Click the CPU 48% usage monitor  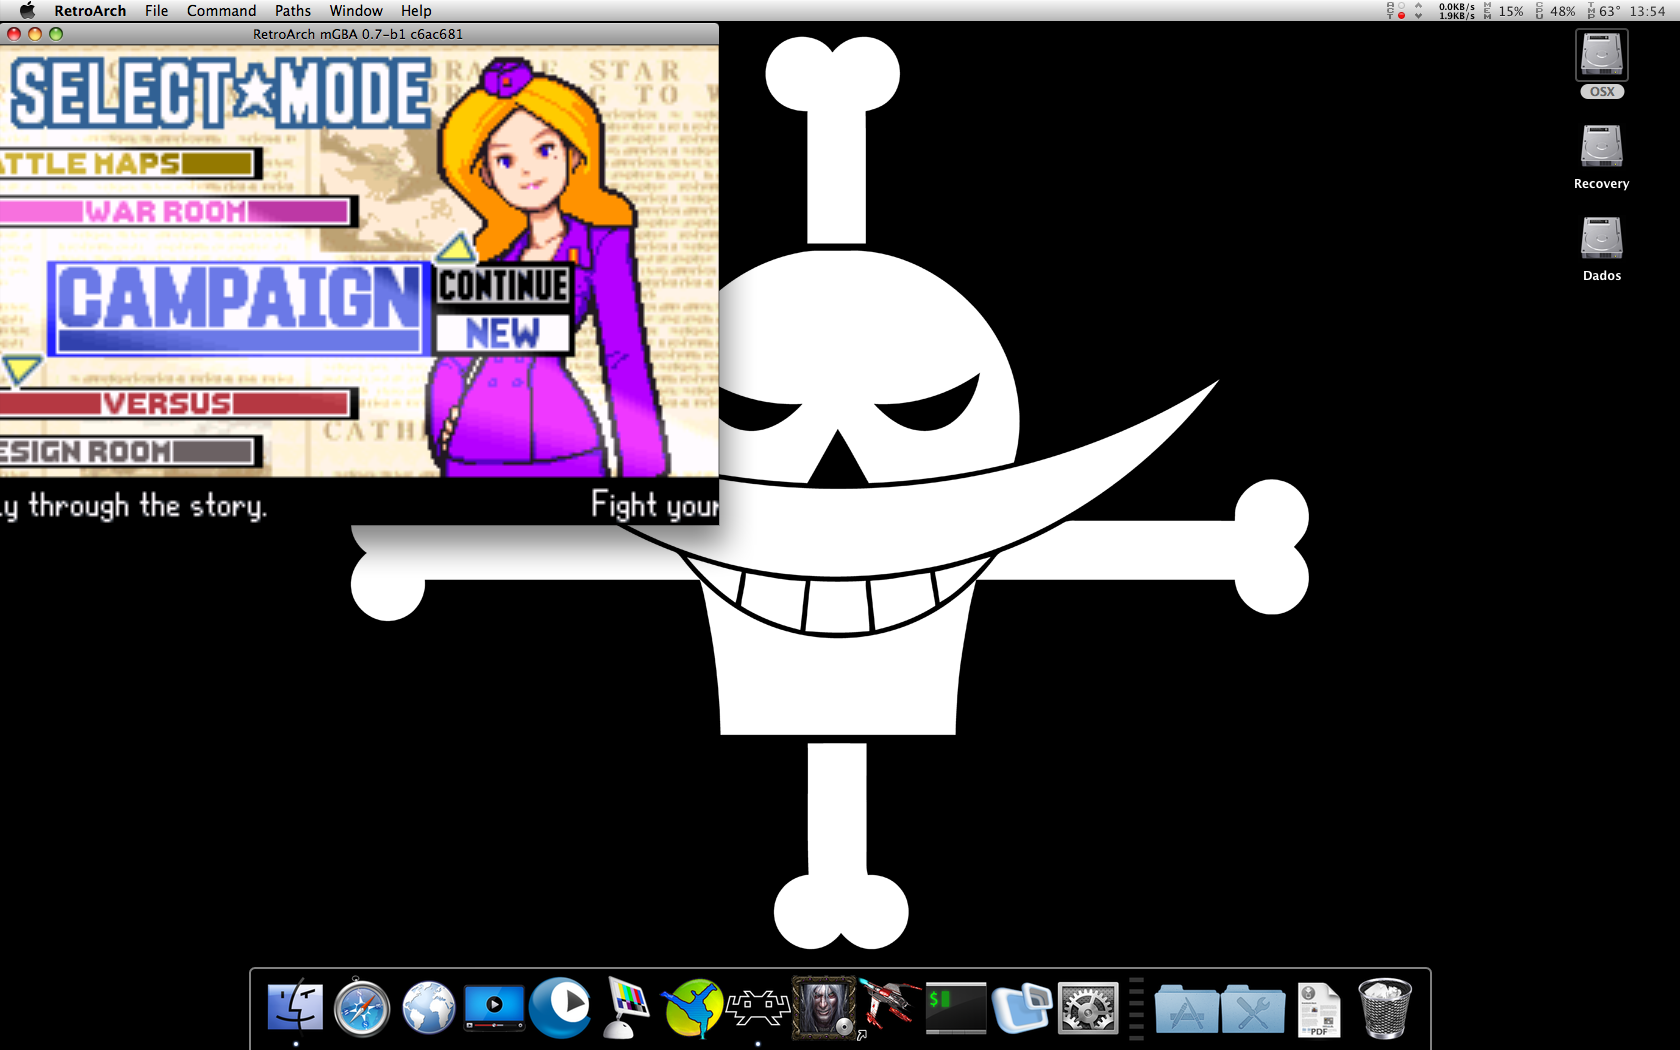coord(1556,11)
